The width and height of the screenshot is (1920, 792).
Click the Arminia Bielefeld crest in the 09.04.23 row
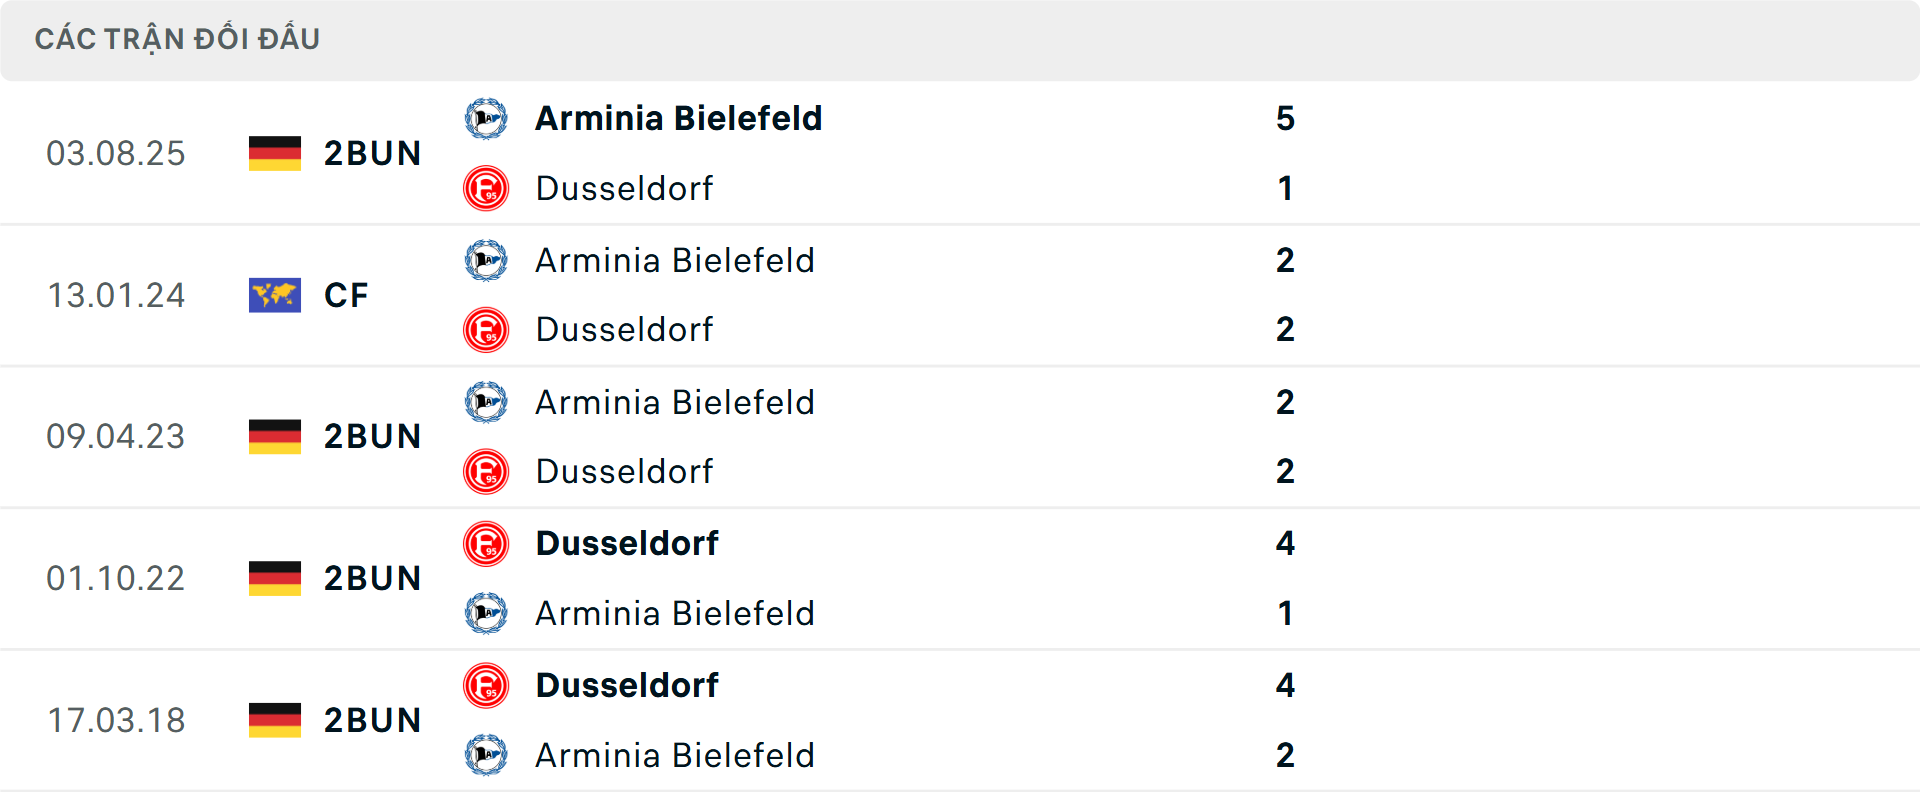(487, 402)
